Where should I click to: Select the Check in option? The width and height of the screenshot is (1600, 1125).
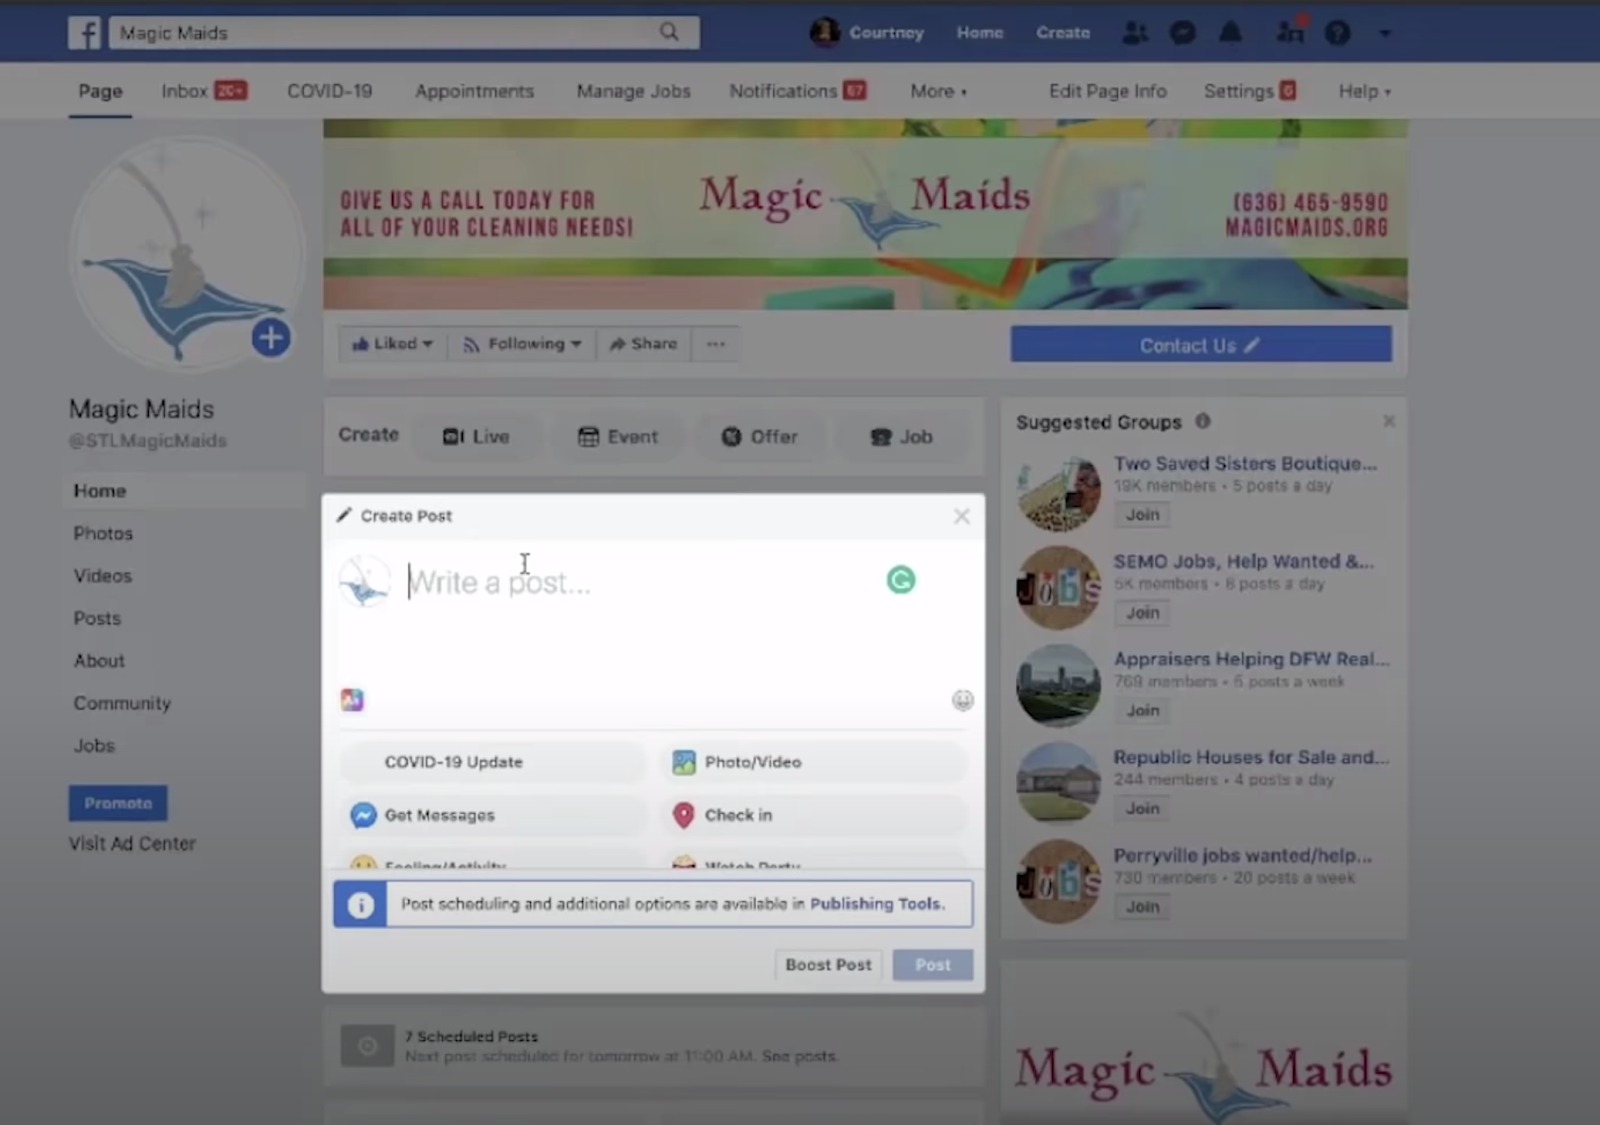point(814,815)
